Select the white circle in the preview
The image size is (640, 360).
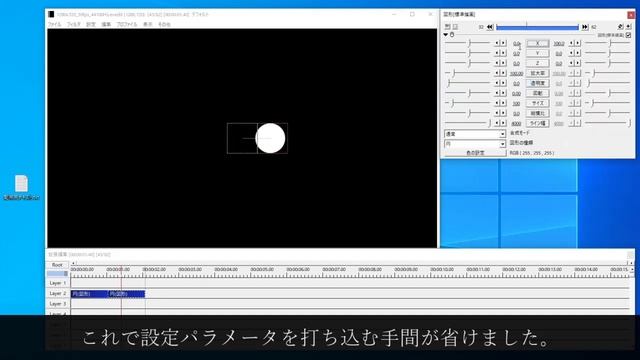point(270,138)
